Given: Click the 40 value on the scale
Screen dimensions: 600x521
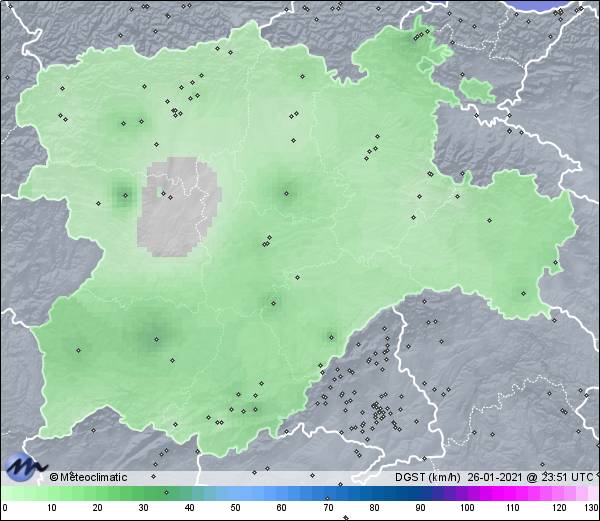Looking at the screenshot, I should pos(189,508).
